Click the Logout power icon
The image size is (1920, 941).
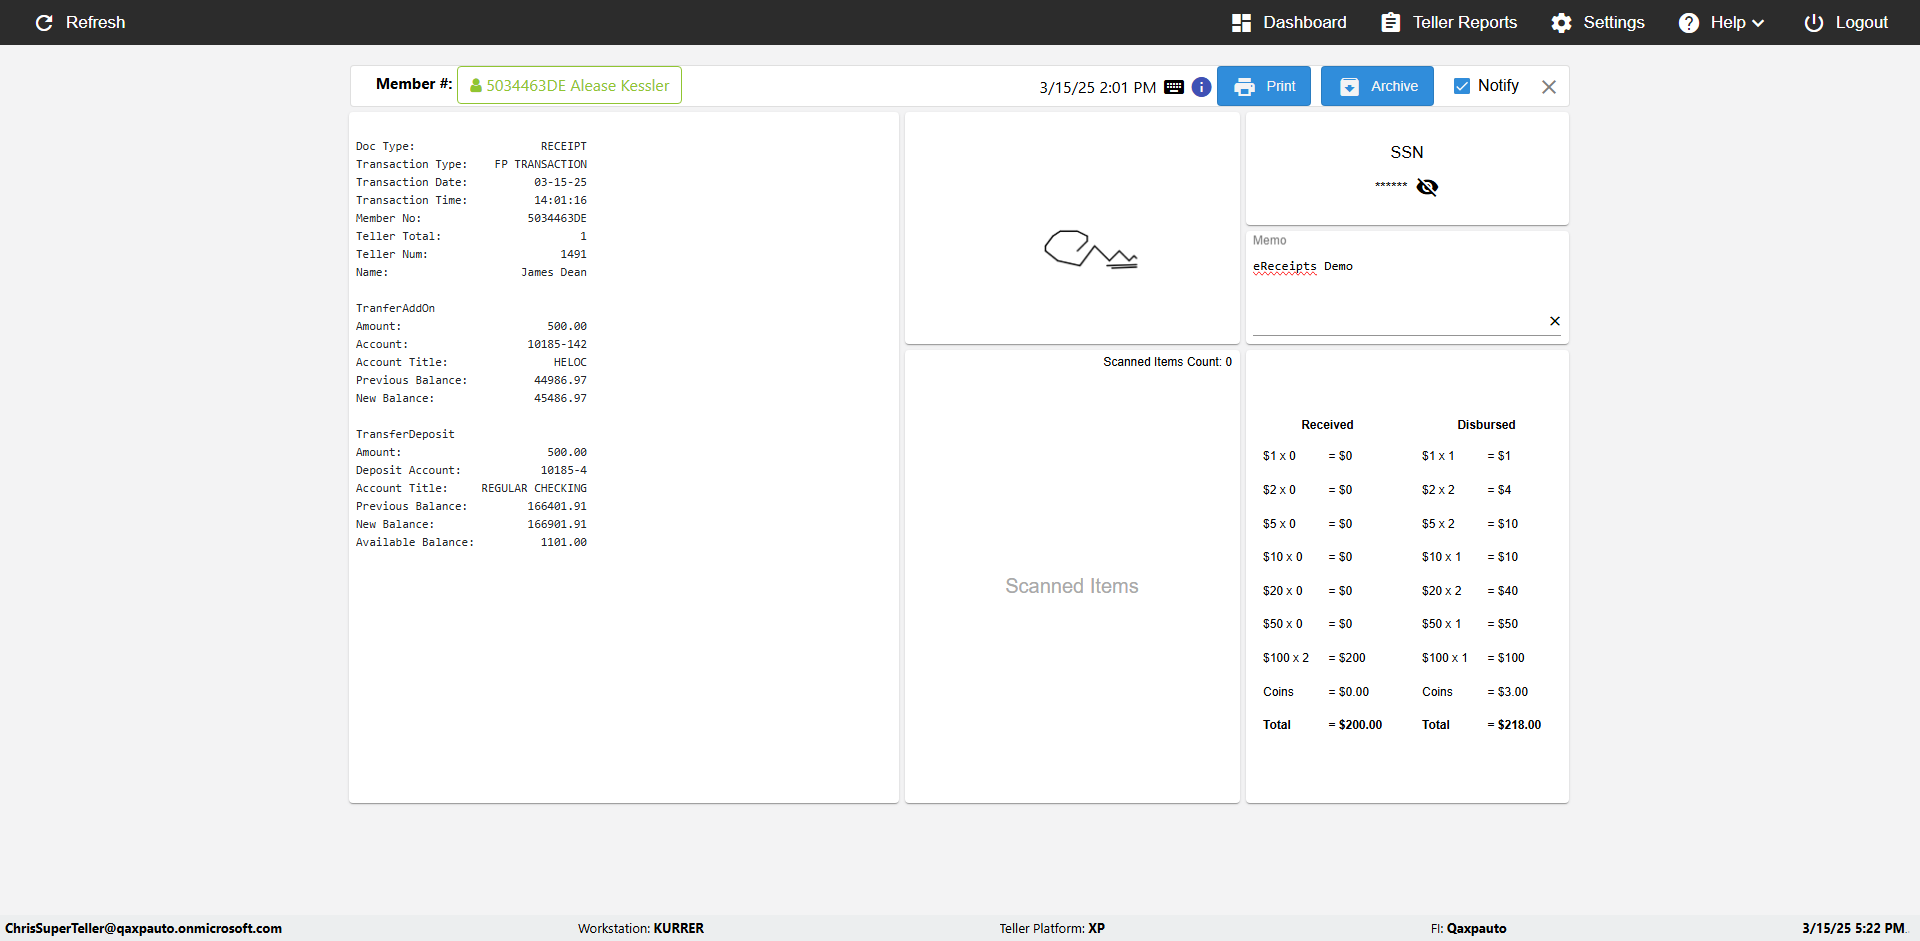coord(1813,23)
